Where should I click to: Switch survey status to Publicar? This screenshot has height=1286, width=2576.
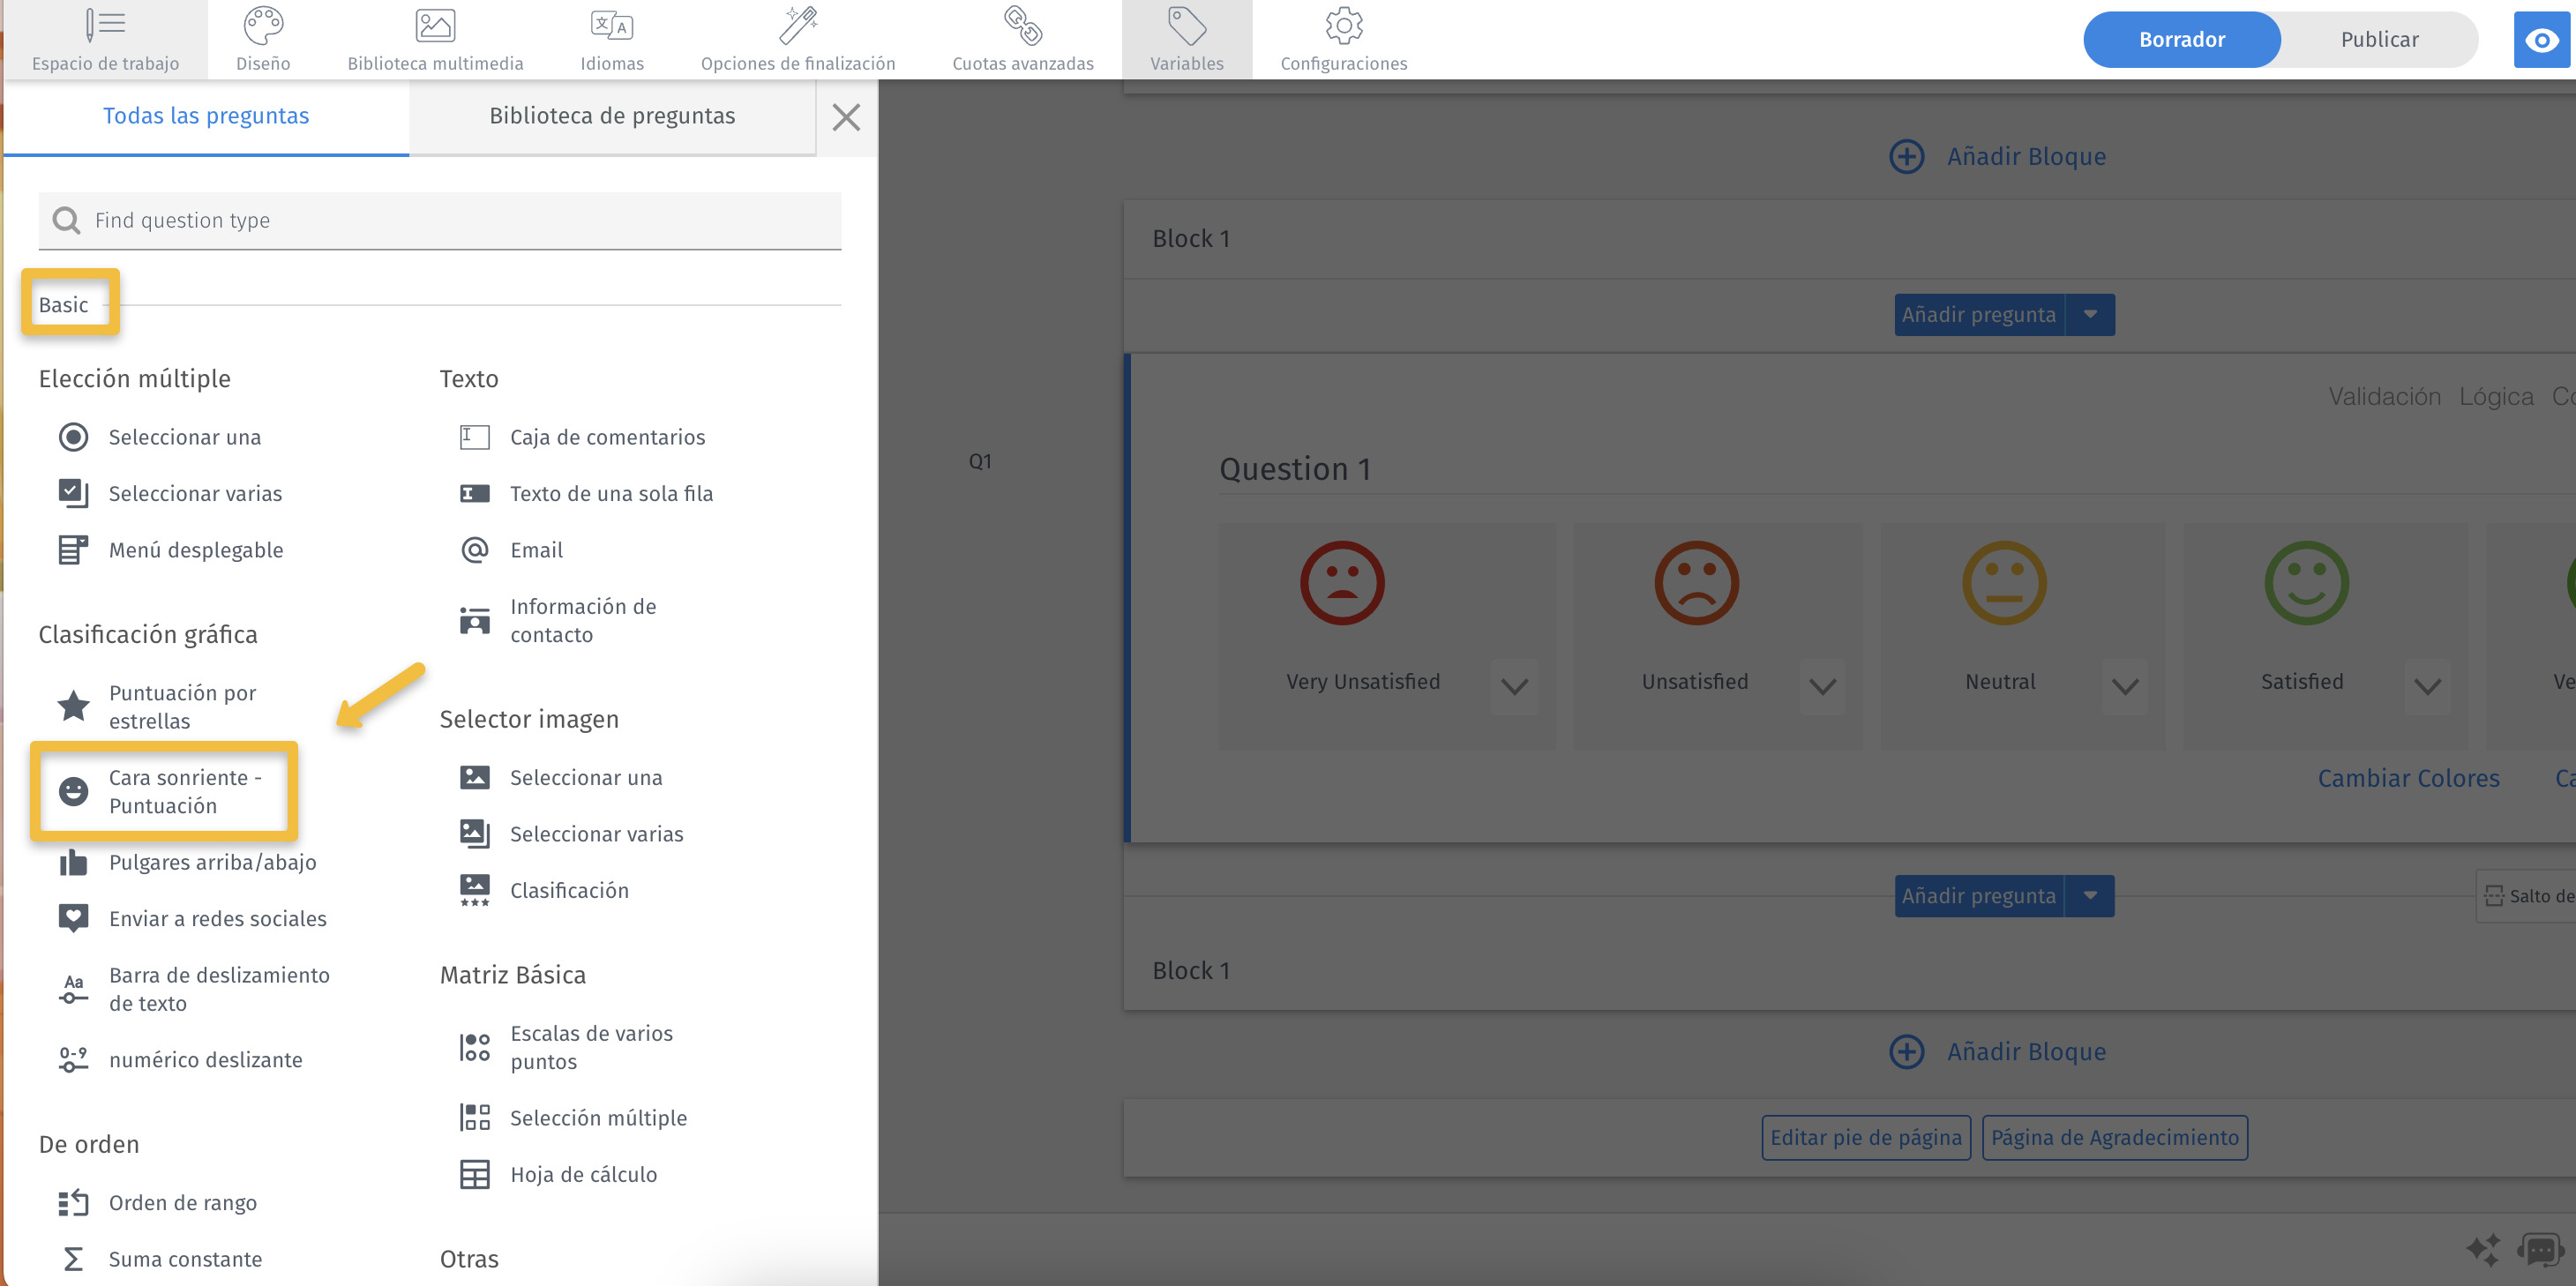tap(2378, 40)
